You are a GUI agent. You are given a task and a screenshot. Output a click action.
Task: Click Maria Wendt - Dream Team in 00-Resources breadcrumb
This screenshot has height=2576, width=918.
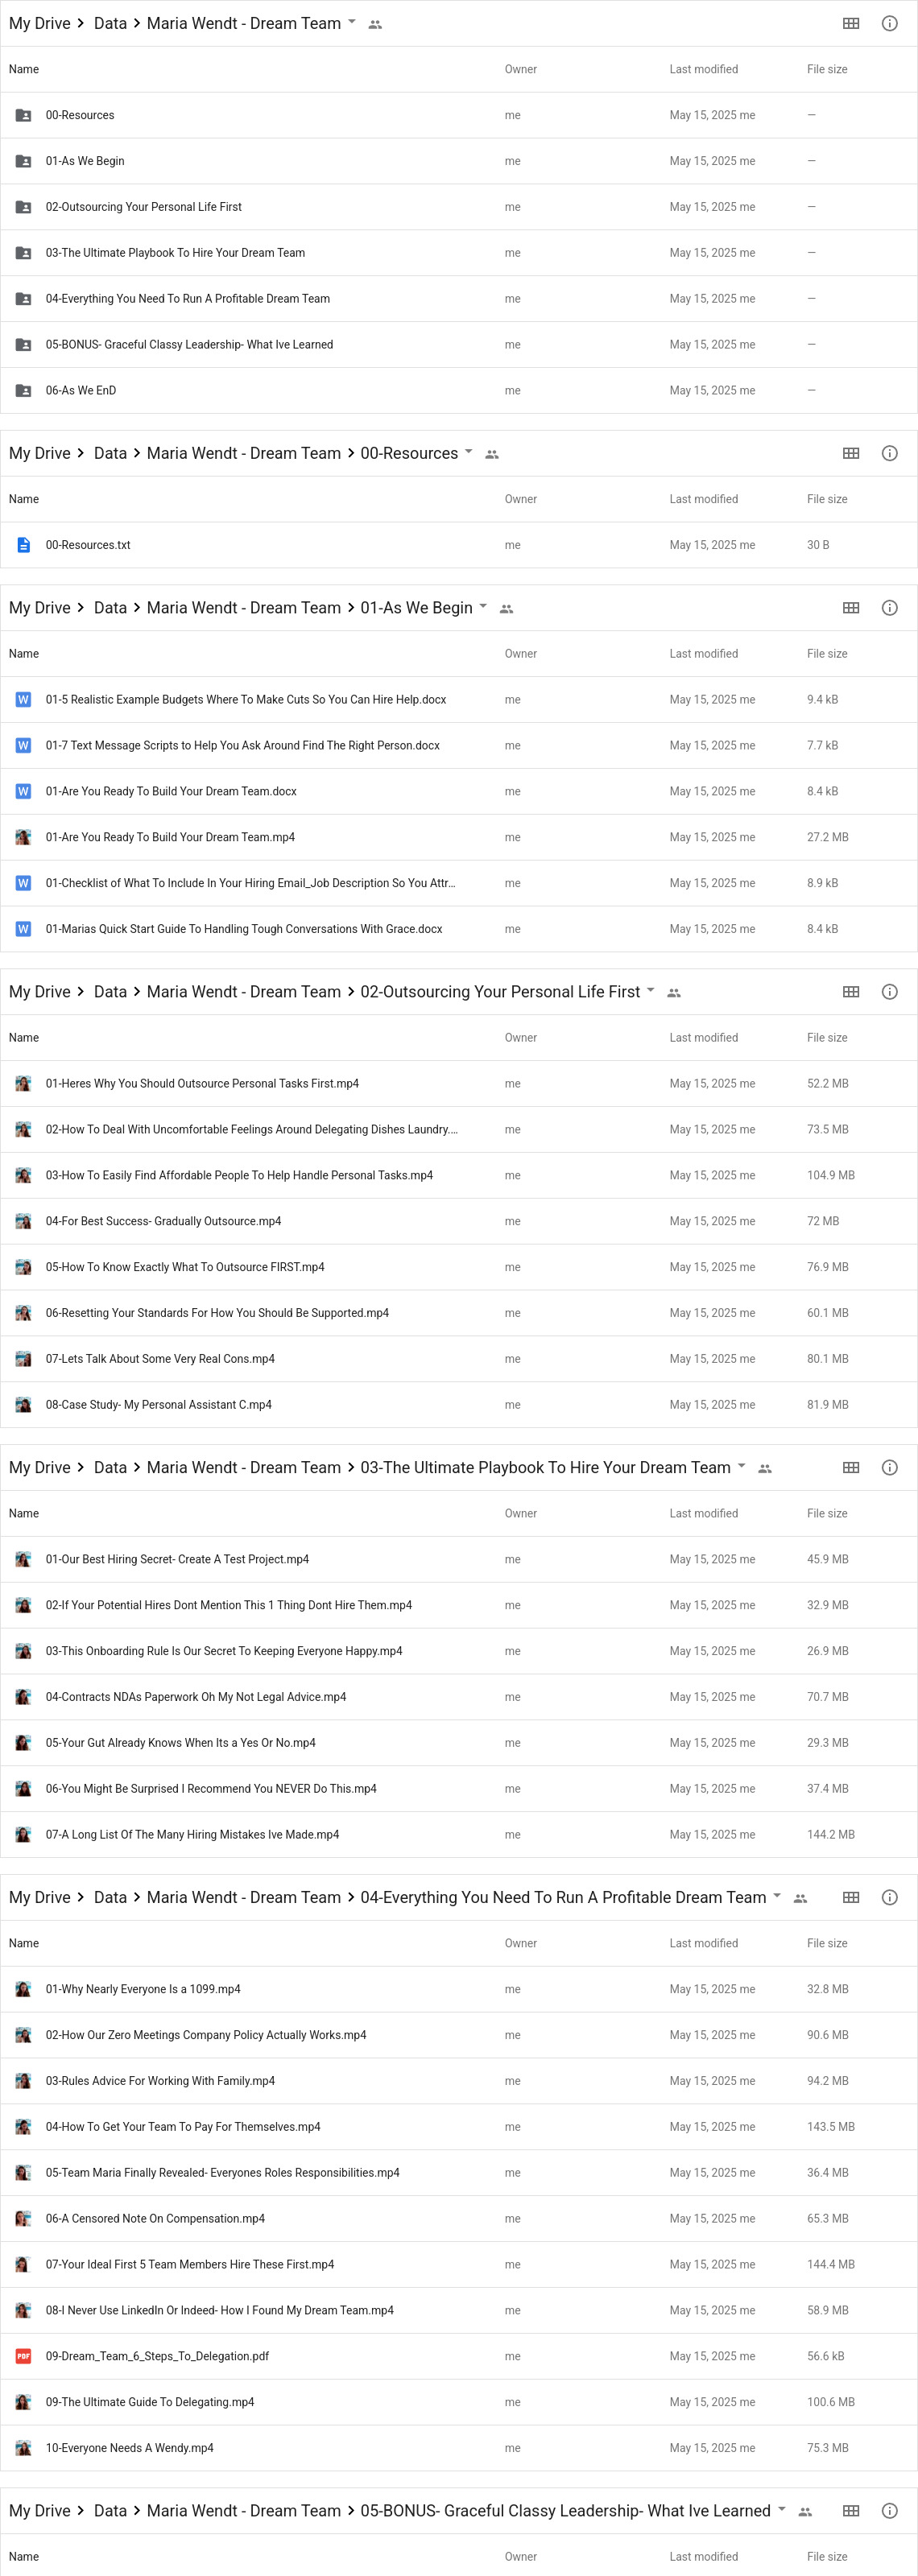pyautogui.click(x=244, y=453)
